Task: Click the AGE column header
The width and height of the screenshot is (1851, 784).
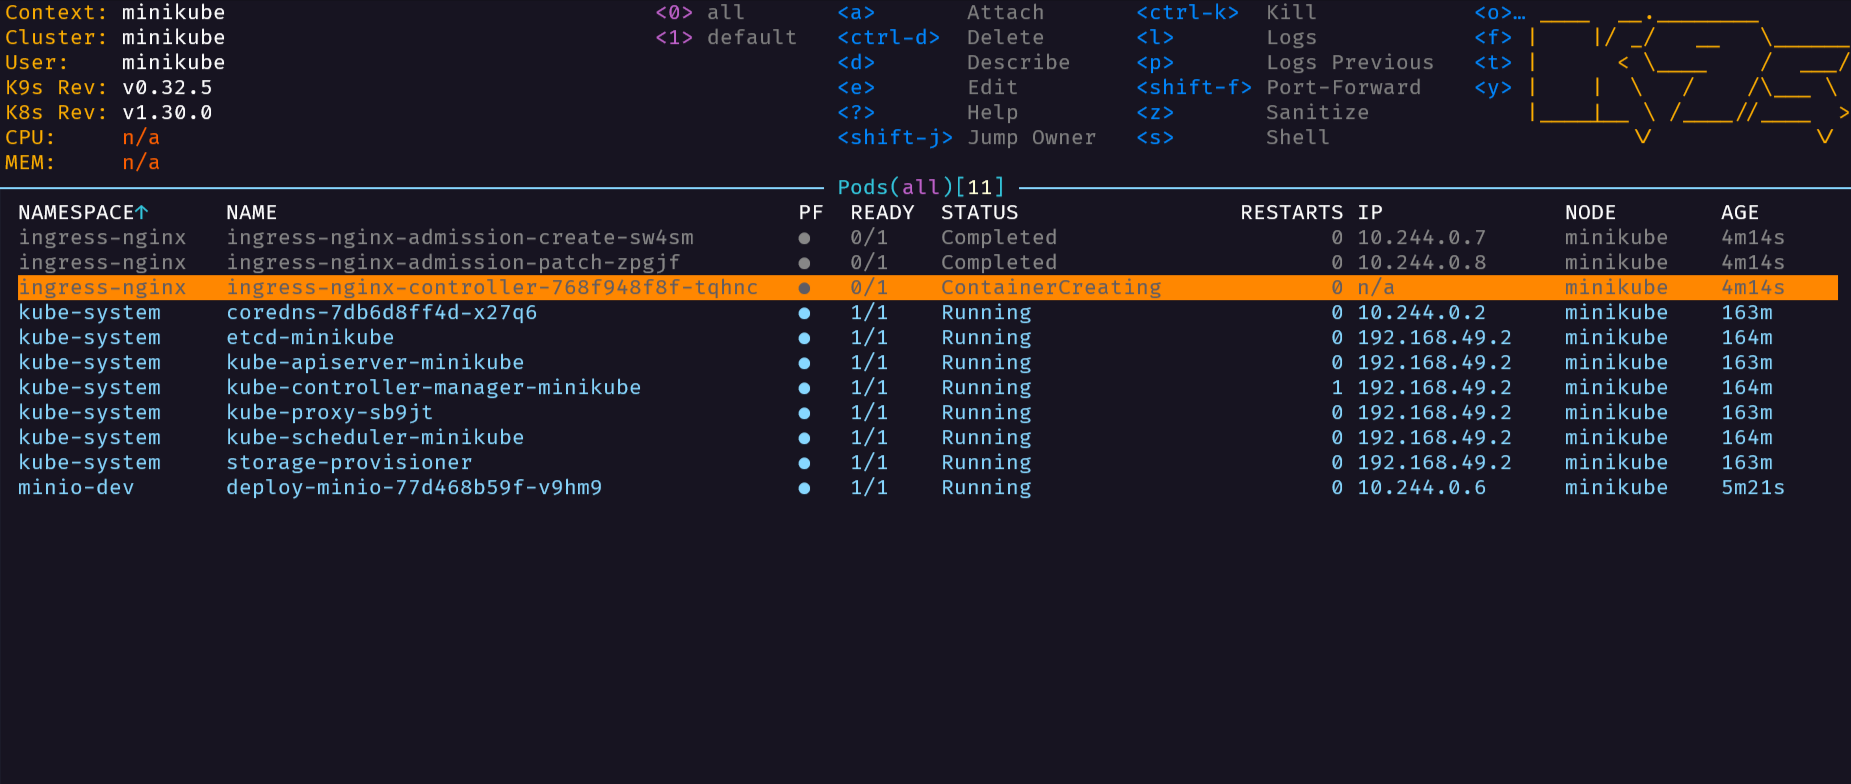Action: coord(1740,213)
